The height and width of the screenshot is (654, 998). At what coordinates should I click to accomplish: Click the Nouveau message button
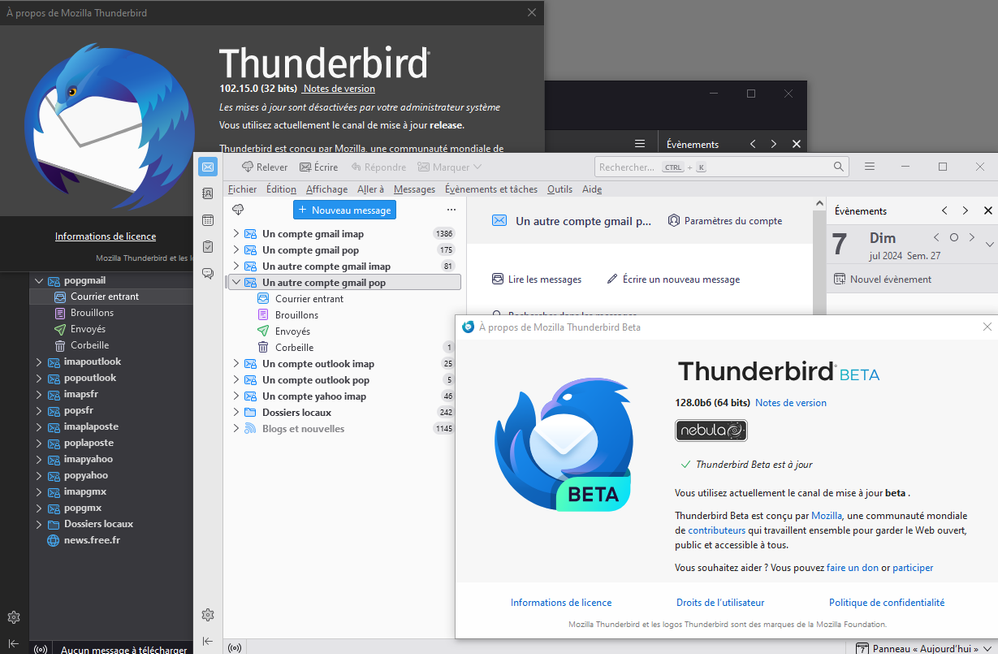(344, 210)
